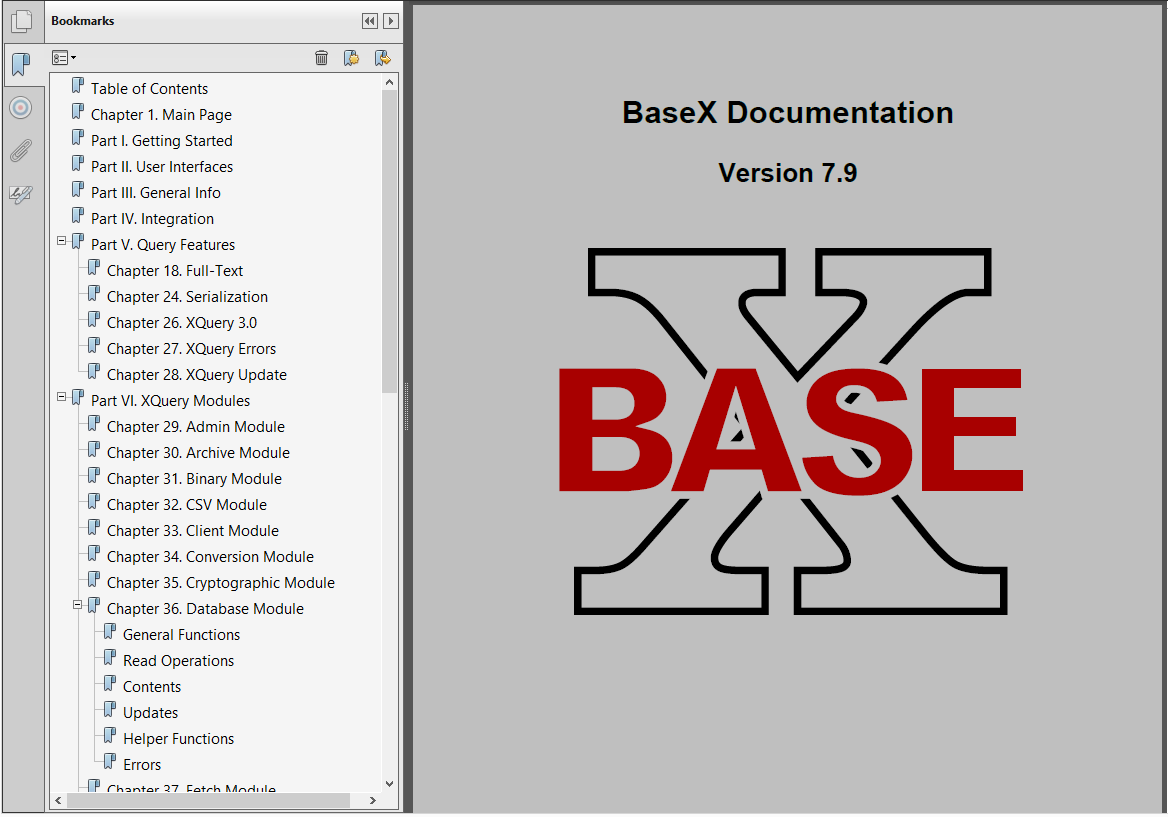The image size is (1168, 817).
Task: Go to Chapter 32. CSV Module
Action: (187, 505)
